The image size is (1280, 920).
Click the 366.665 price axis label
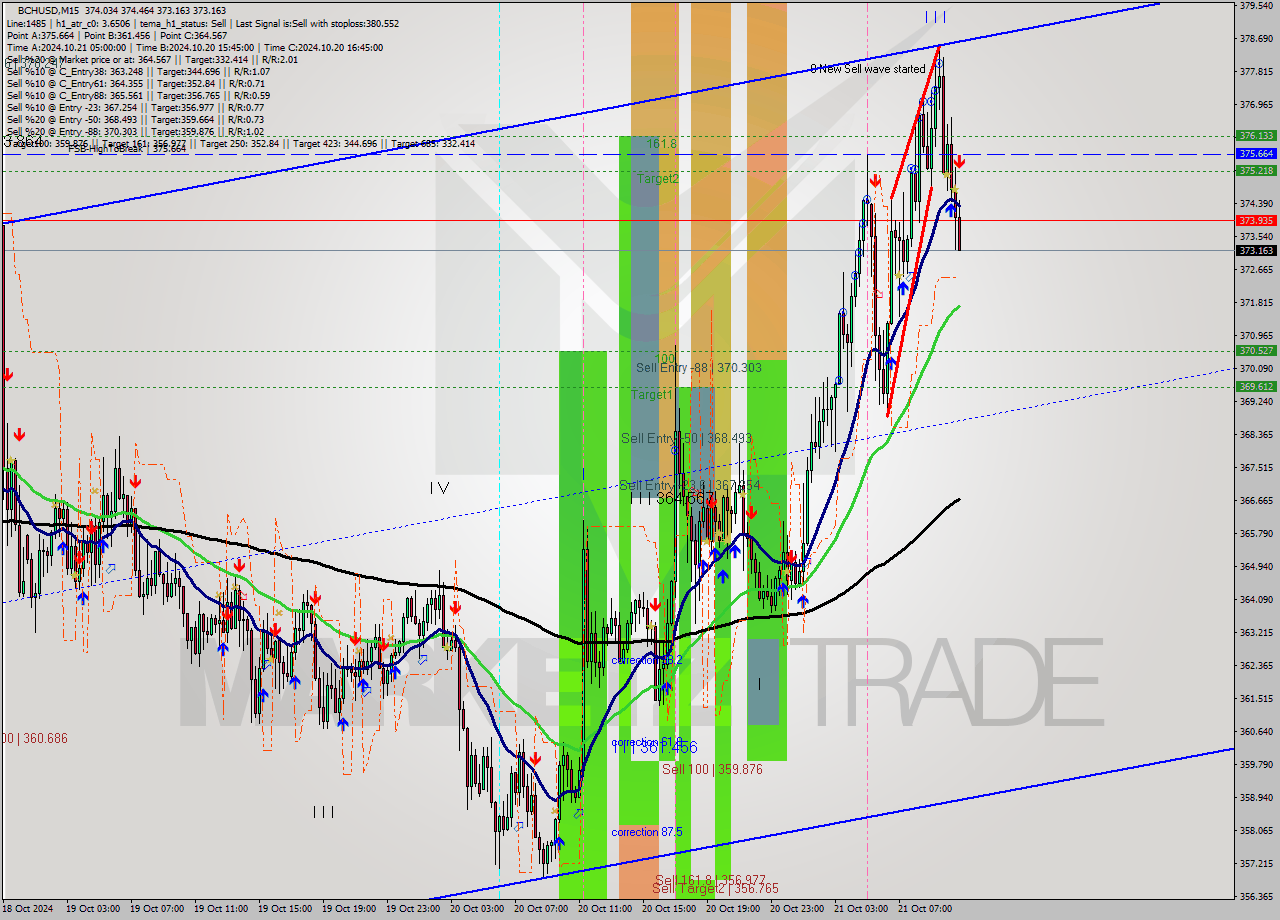[x=1256, y=501]
